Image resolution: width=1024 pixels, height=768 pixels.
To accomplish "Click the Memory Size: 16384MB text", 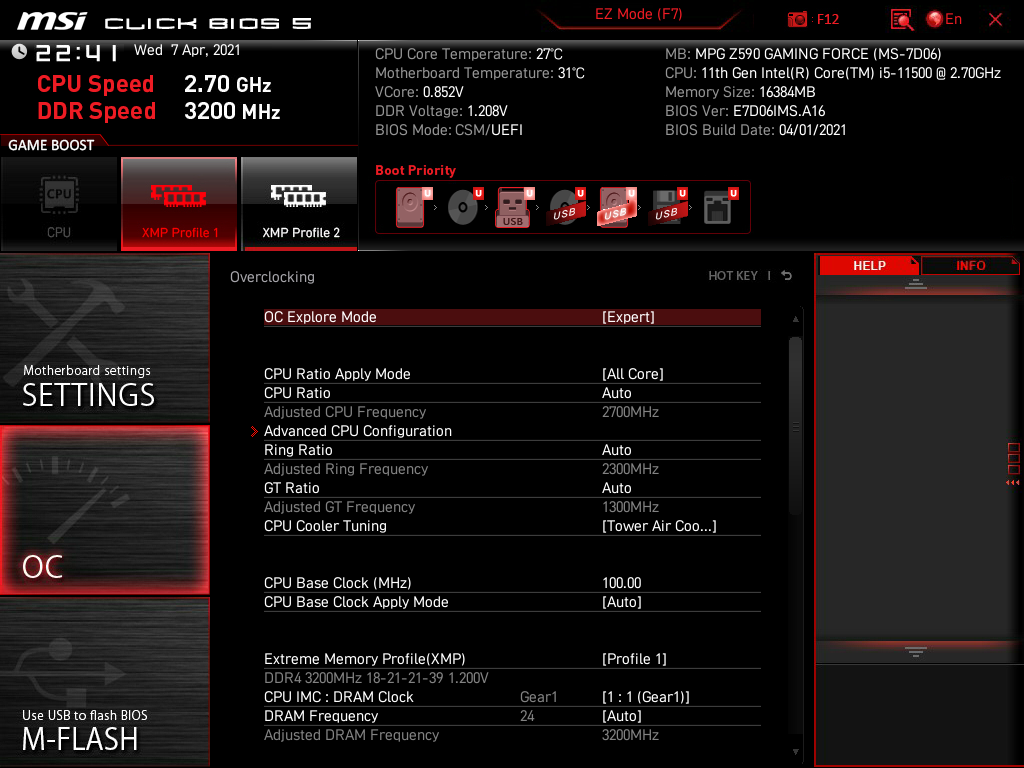I will tap(740, 92).
